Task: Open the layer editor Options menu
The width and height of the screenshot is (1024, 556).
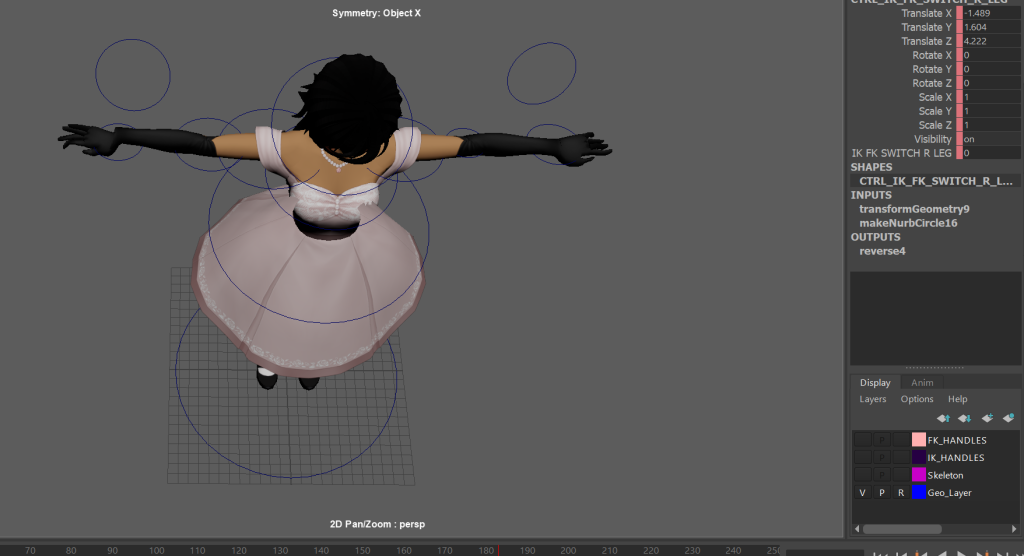Action: point(917,399)
